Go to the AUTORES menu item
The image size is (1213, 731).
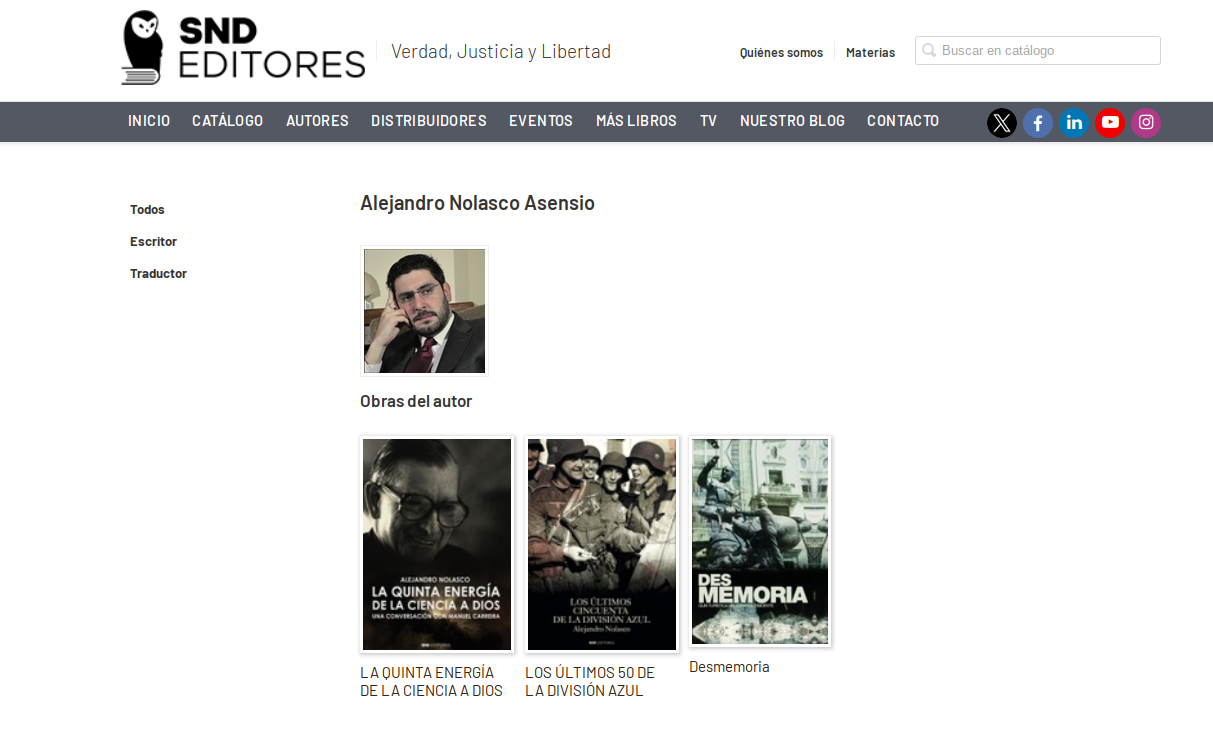click(x=317, y=121)
